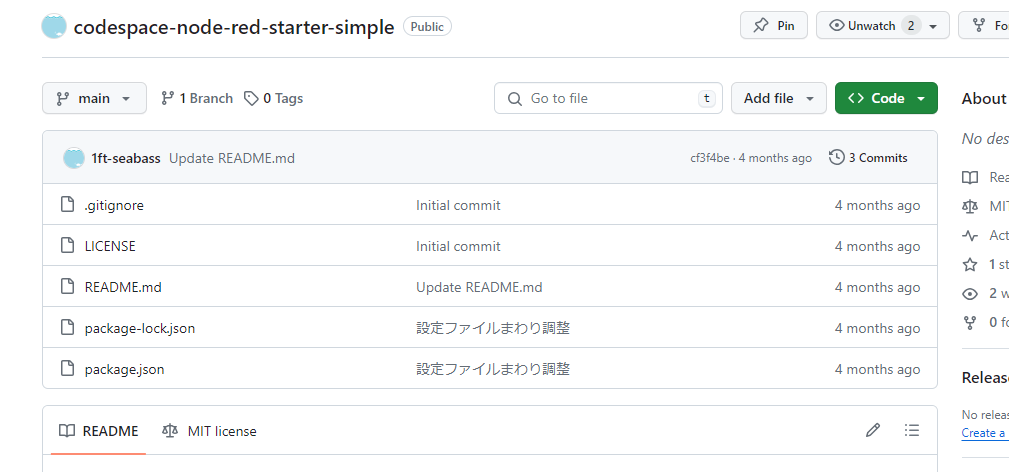1009x472 pixels.
Task: Click the repository owner avatar icon
Action: pos(54,27)
